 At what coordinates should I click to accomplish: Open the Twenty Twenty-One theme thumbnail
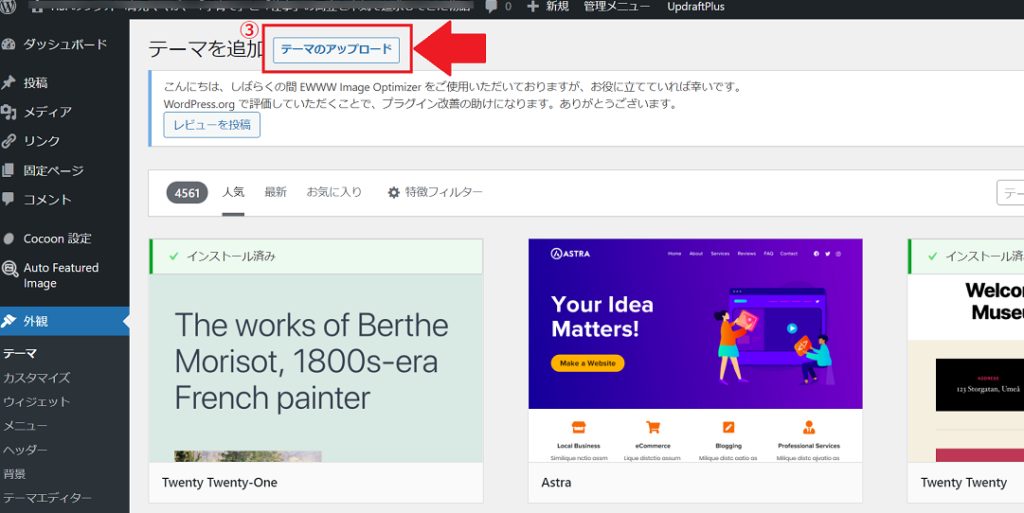pos(316,368)
